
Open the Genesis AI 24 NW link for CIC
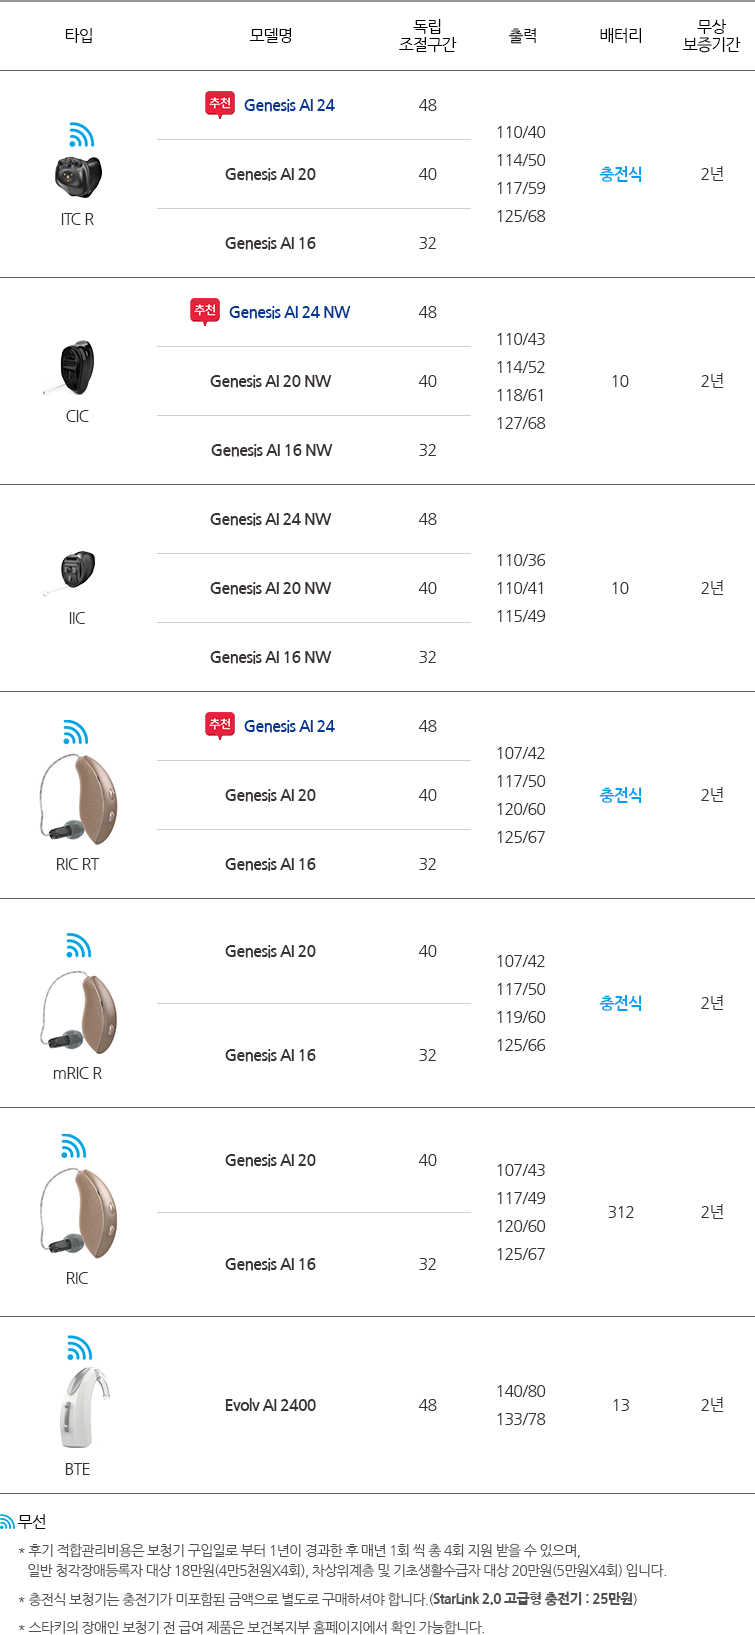coord(289,312)
